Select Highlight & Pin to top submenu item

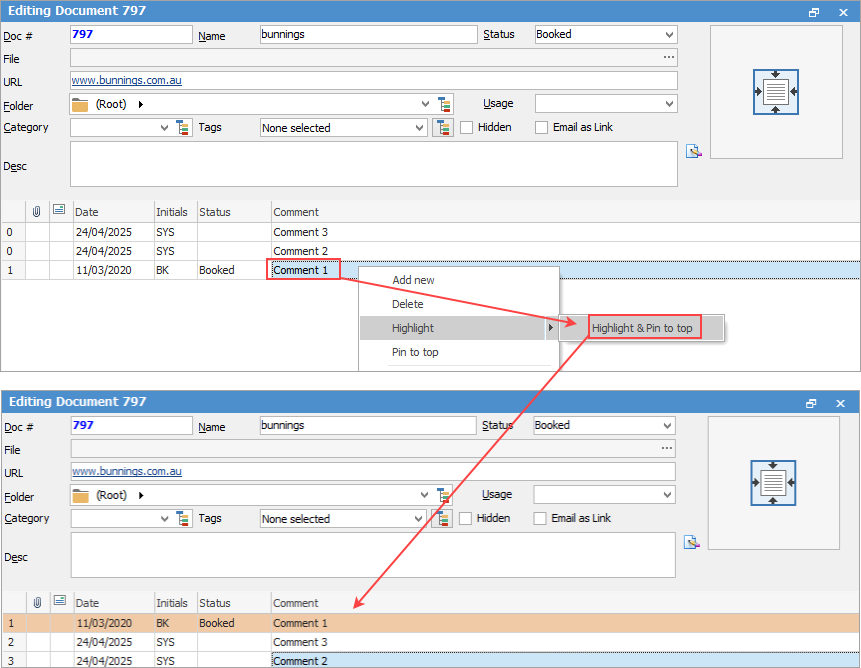pos(642,328)
